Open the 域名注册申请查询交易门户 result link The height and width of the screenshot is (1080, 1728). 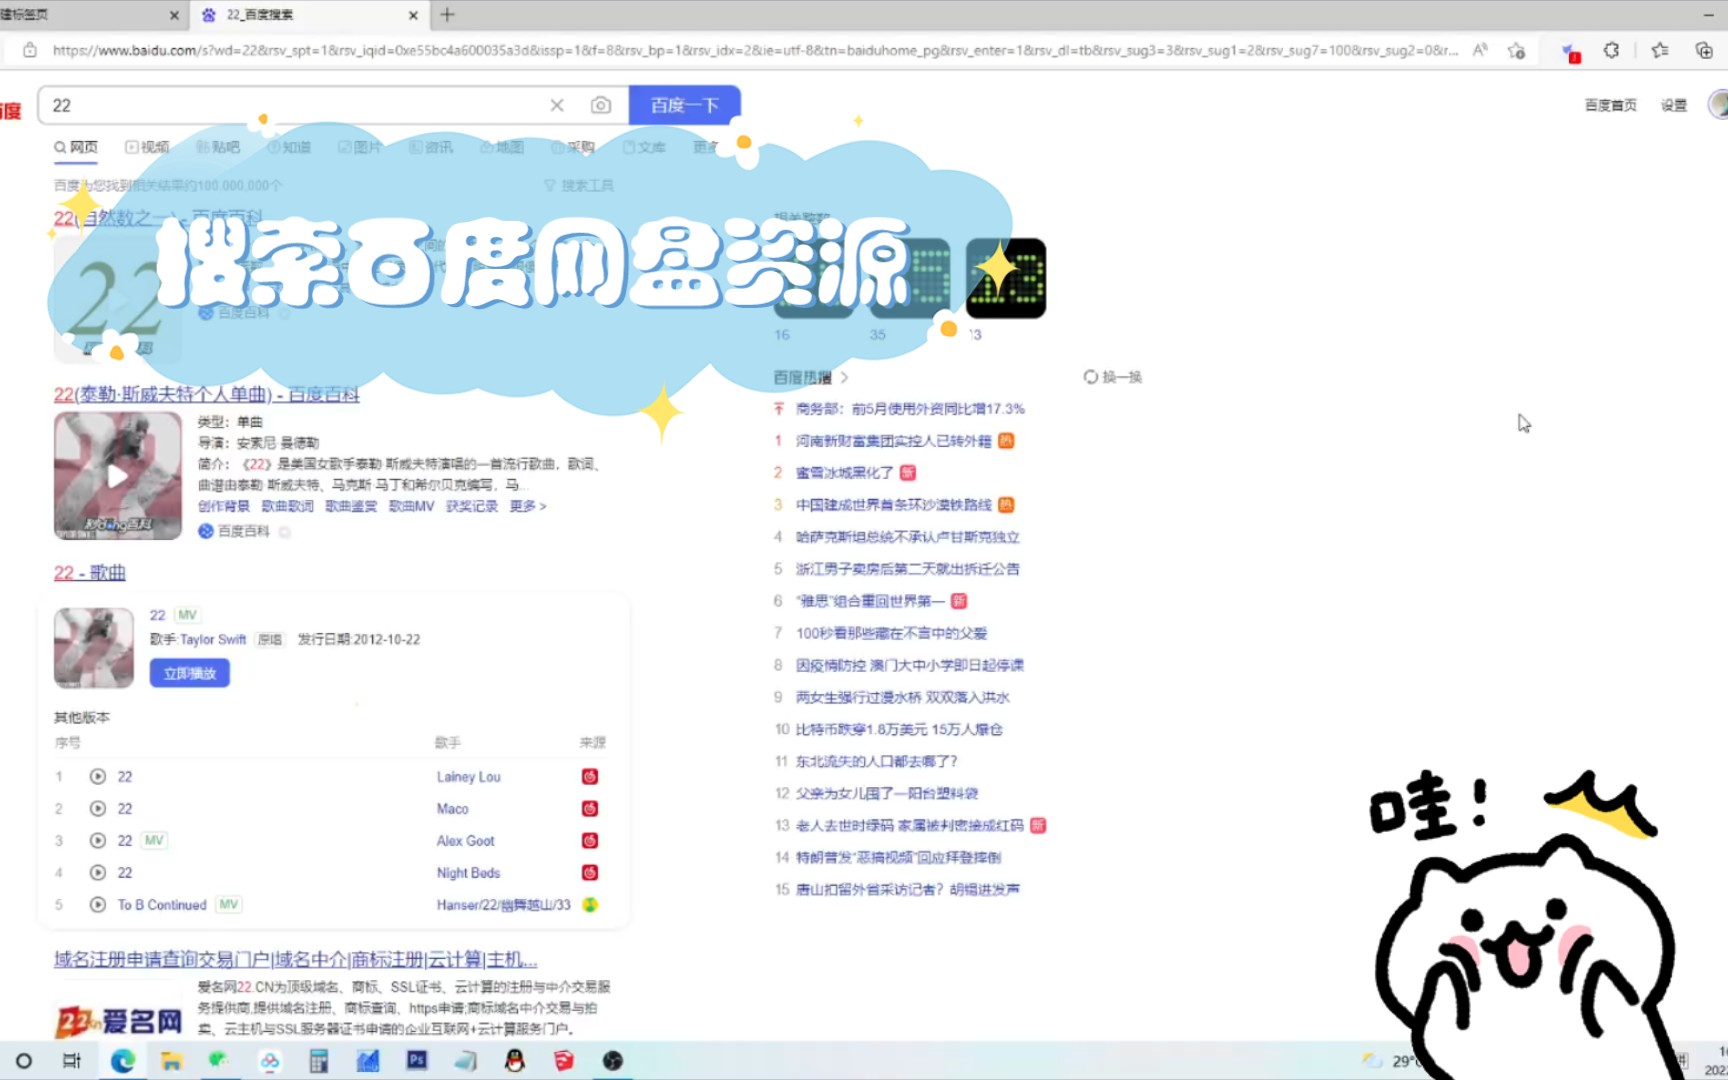(296, 959)
